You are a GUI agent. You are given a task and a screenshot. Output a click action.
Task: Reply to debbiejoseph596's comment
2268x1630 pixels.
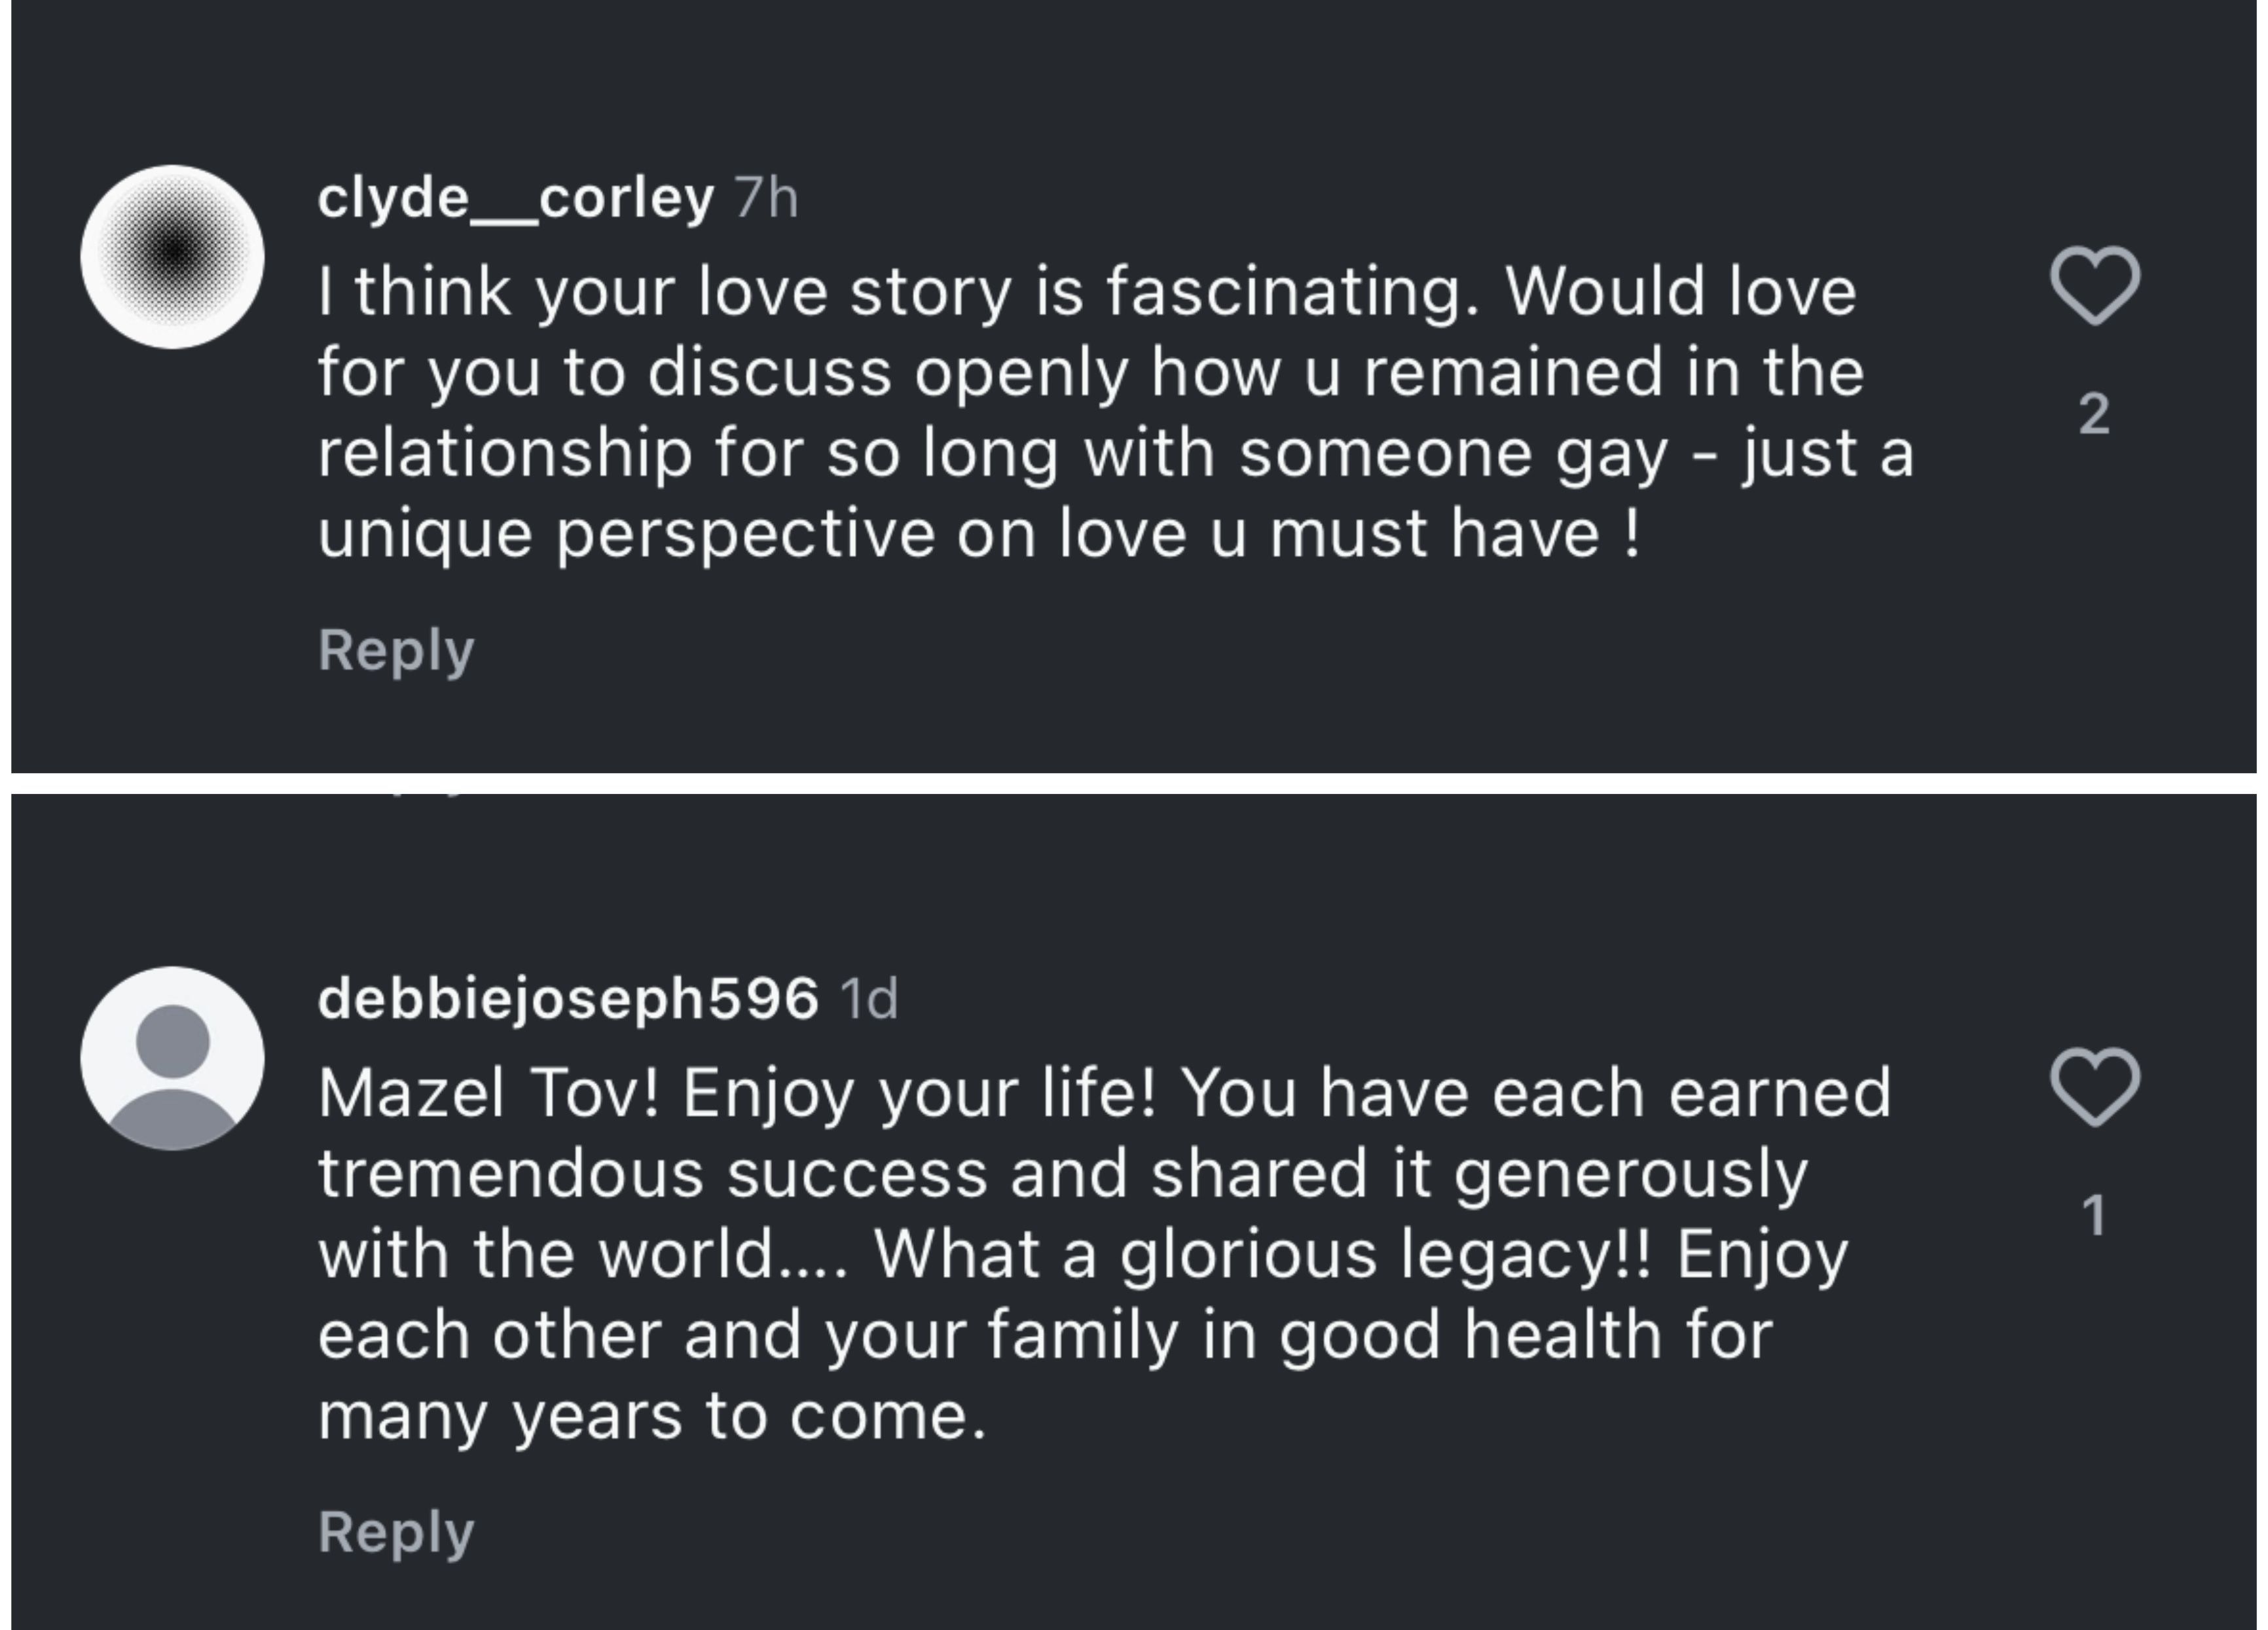click(x=396, y=1531)
